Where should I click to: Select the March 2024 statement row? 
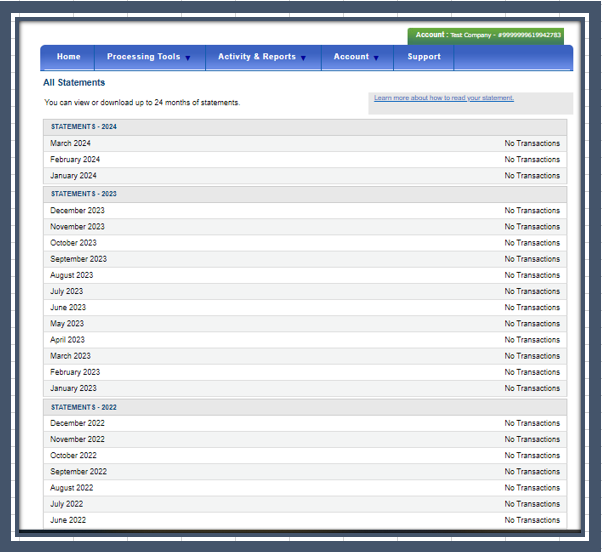305,144
